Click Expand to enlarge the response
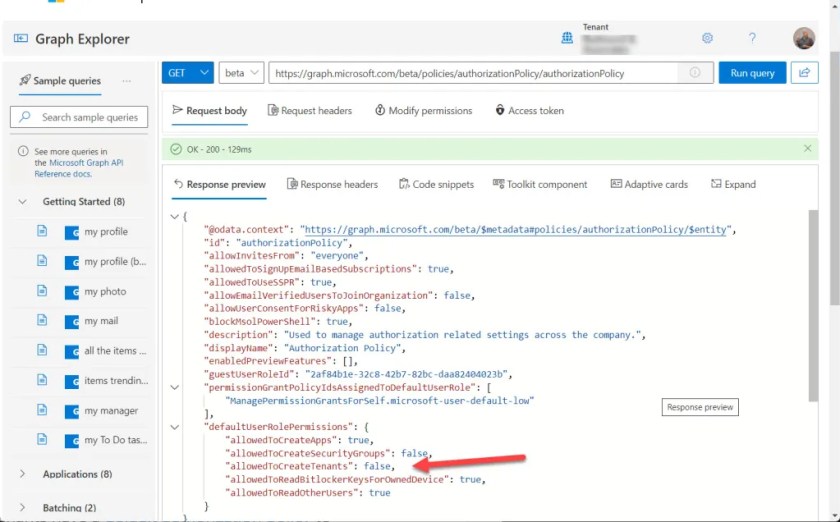 pos(733,184)
